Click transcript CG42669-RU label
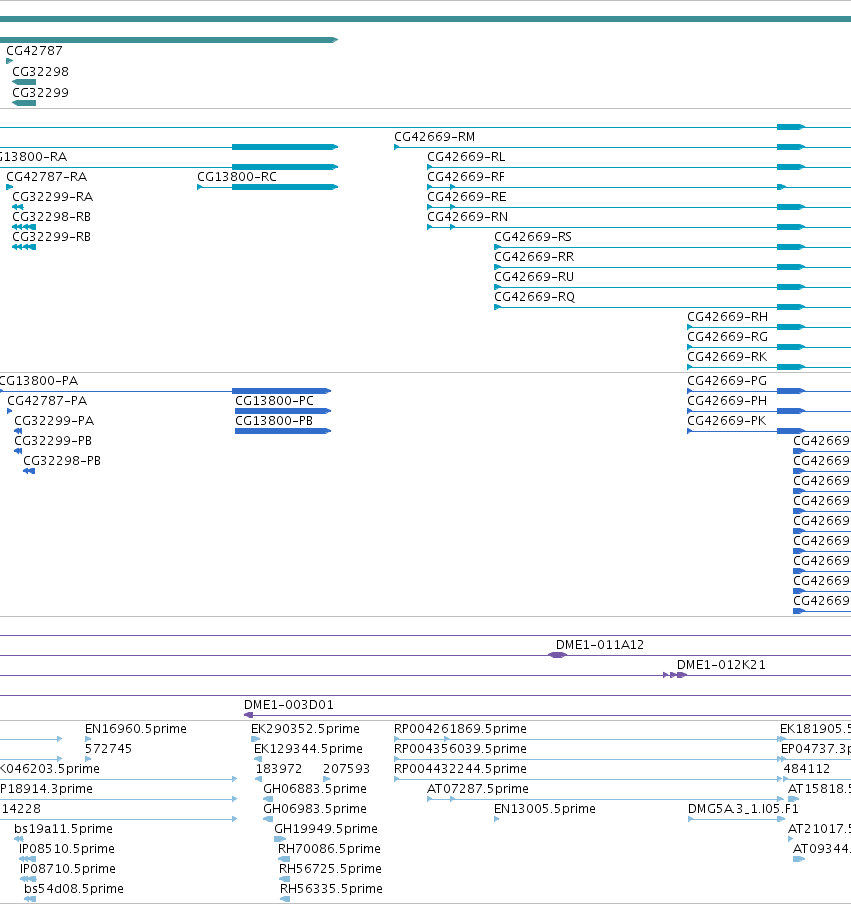The height and width of the screenshot is (904, 851). pos(534,277)
